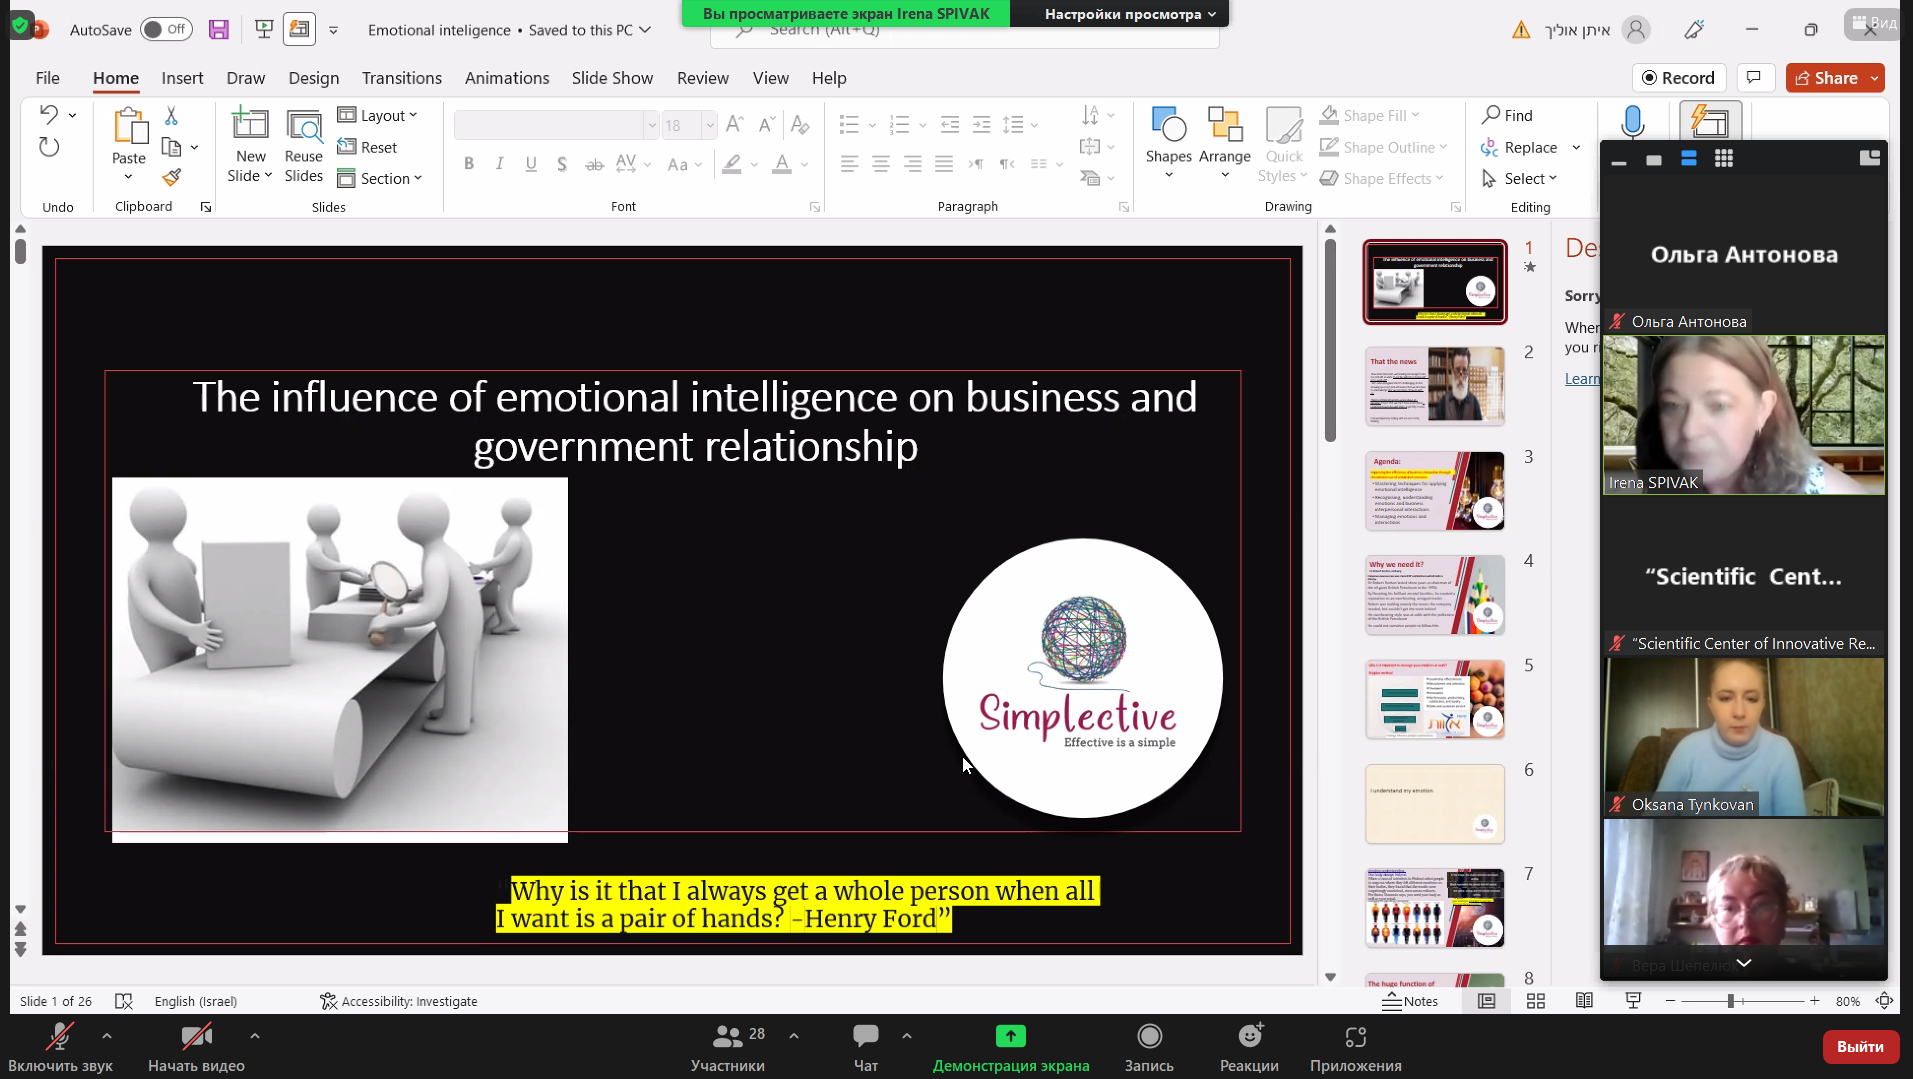Viewport: 1913px width, 1079px height.
Task: Click the Cut scissors icon
Action: coord(171,116)
